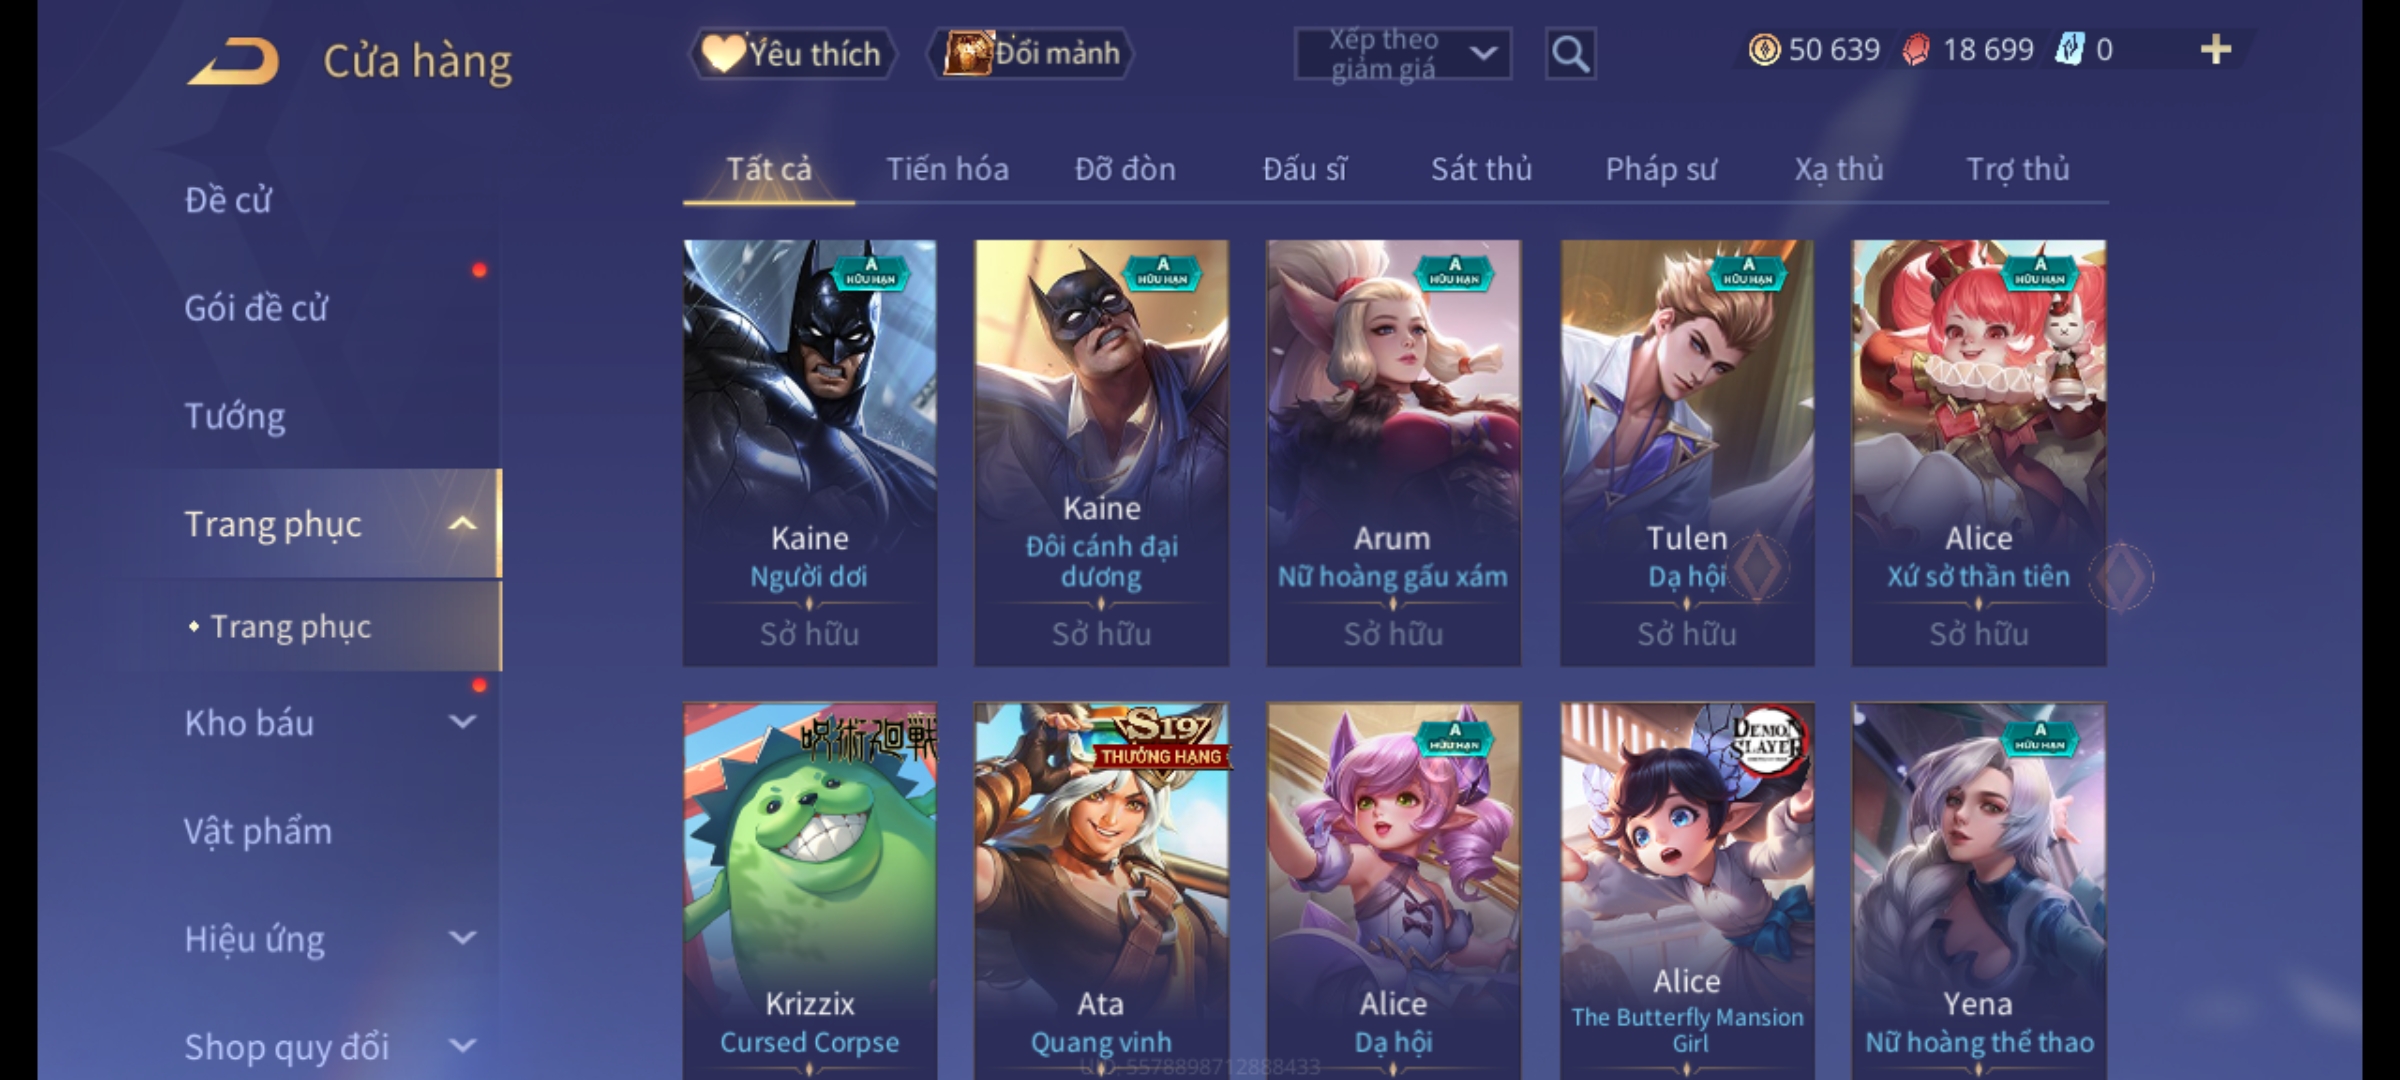The width and height of the screenshot is (2400, 1080).
Task: Select the Pháp sư tab
Action: (1660, 169)
